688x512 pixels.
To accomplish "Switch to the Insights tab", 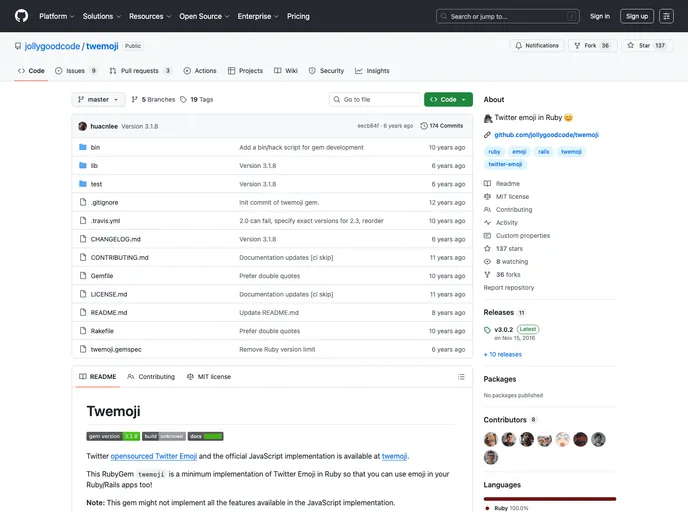I will tap(372, 71).
